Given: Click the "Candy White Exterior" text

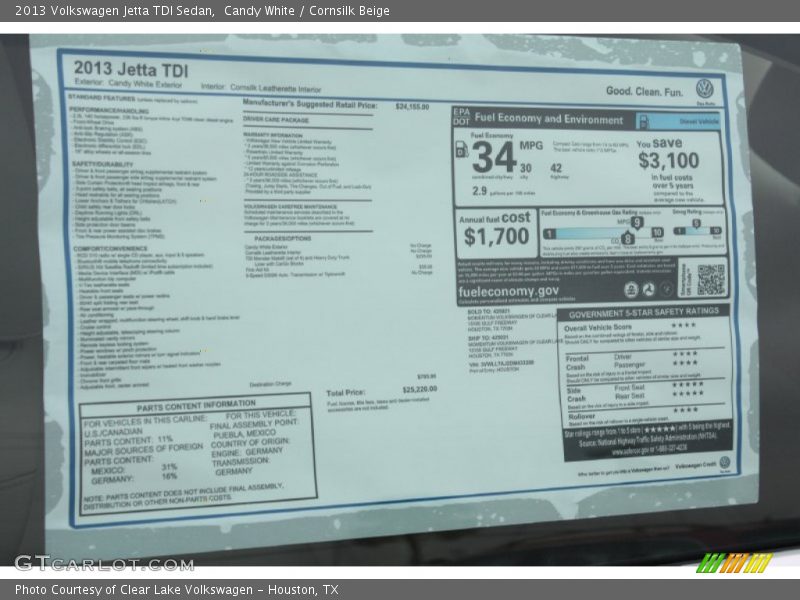Looking at the screenshot, I should tap(145, 84).
